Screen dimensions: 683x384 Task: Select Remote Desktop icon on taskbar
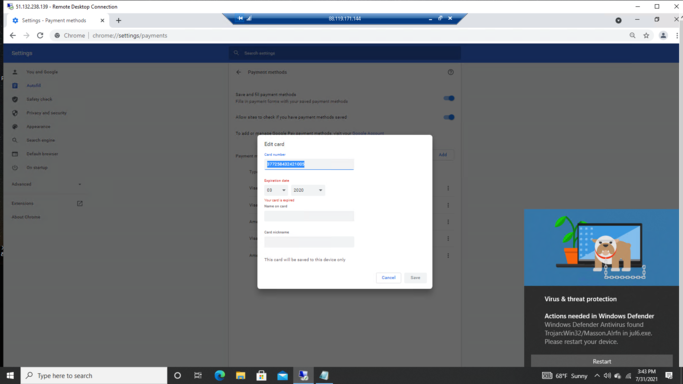(303, 375)
